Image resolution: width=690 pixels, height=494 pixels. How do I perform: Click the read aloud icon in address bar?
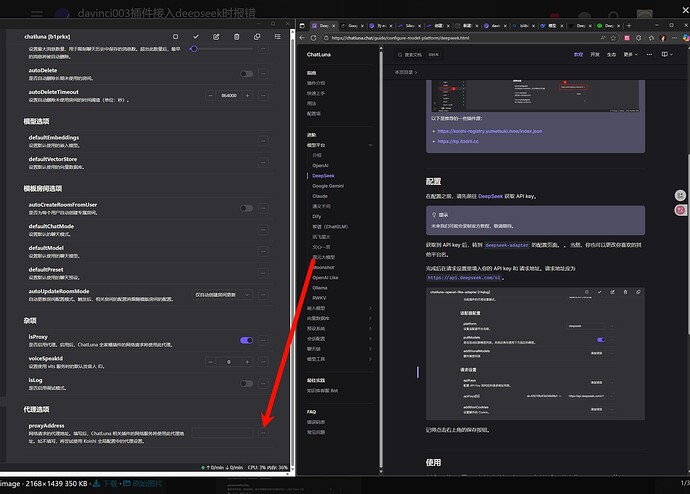click(603, 38)
